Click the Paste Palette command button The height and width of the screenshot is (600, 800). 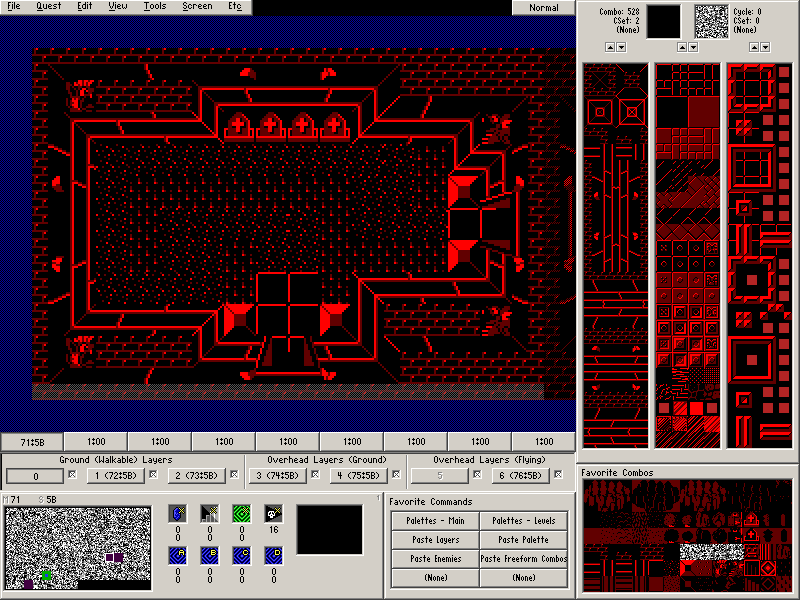(523, 540)
